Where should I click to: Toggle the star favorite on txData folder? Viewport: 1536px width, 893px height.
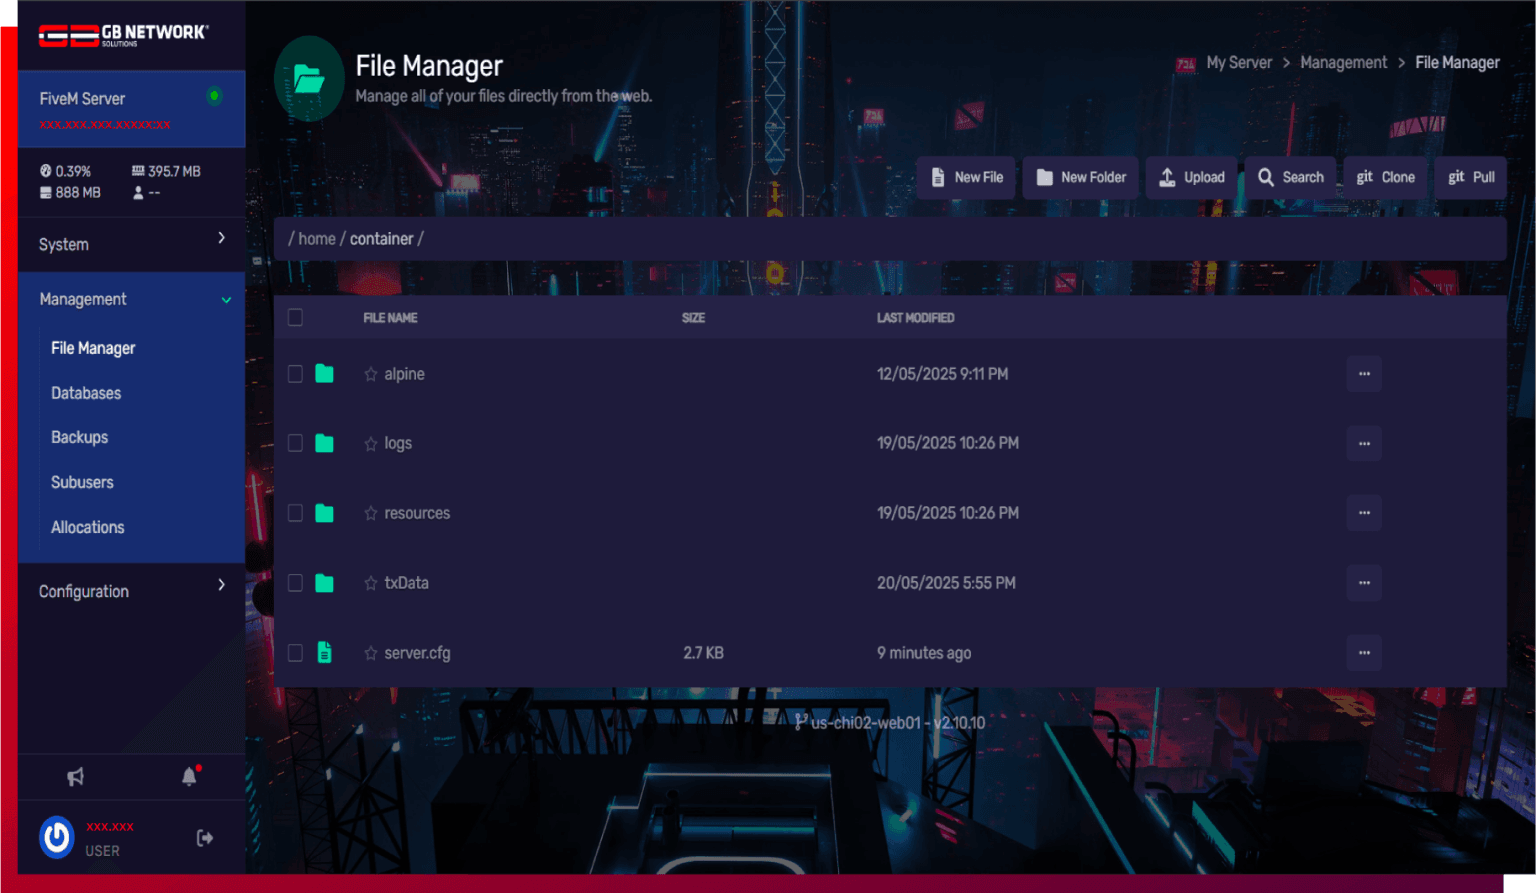pyautogui.click(x=369, y=583)
